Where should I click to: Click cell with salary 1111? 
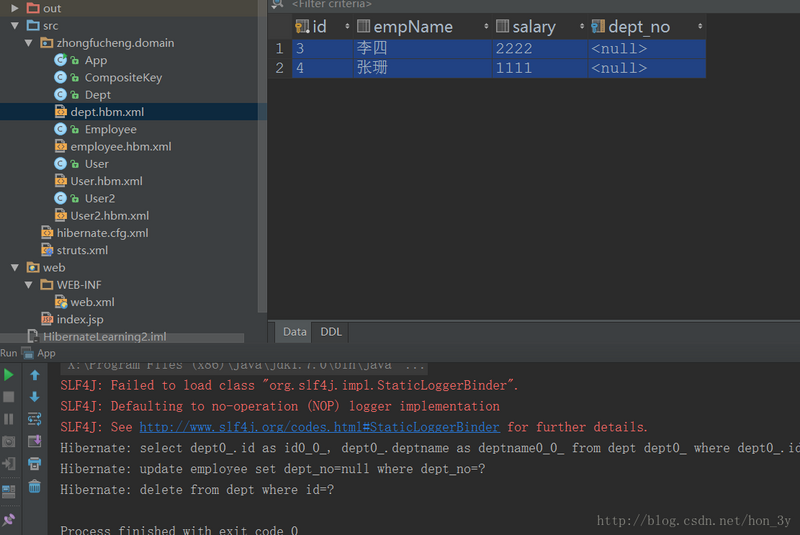click(x=540, y=68)
